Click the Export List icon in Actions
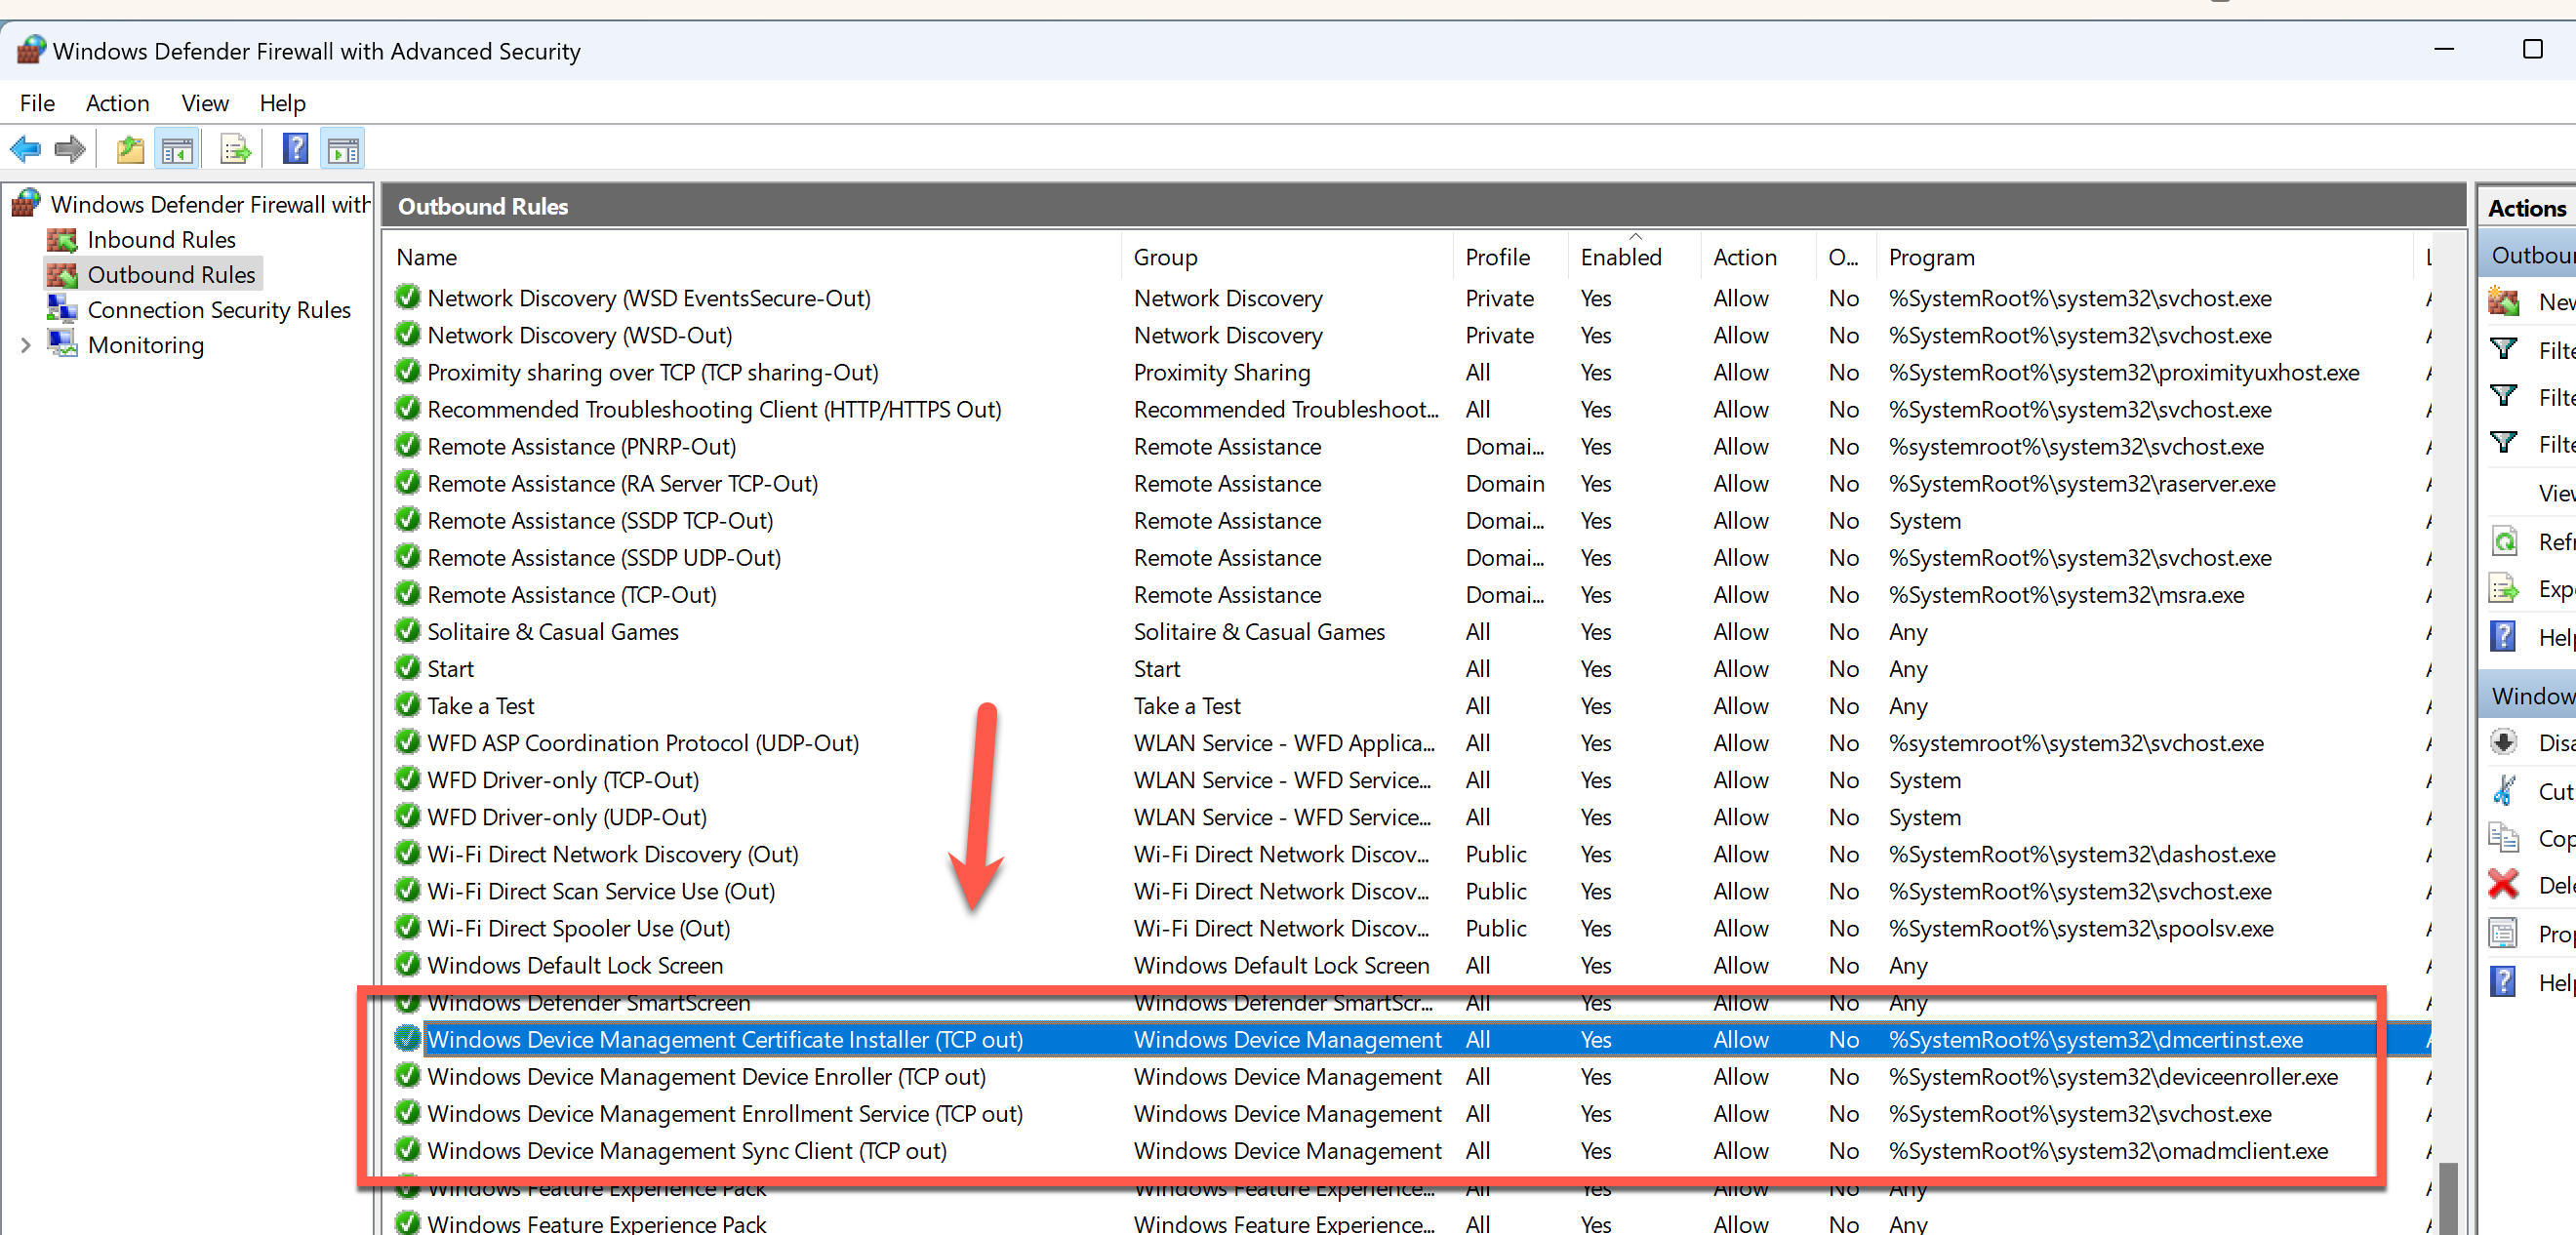This screenshot has height=1235, width=2576. (2504, 589)
